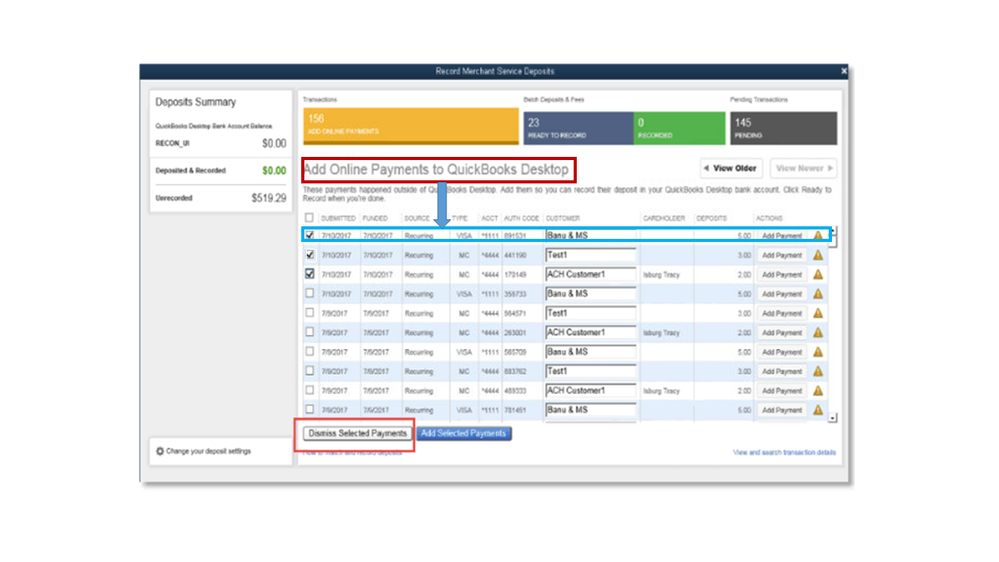Check the row with auth code 984571
Image resolution: width=999 pixels, height=562 pixels.
[x=310, y=313]
